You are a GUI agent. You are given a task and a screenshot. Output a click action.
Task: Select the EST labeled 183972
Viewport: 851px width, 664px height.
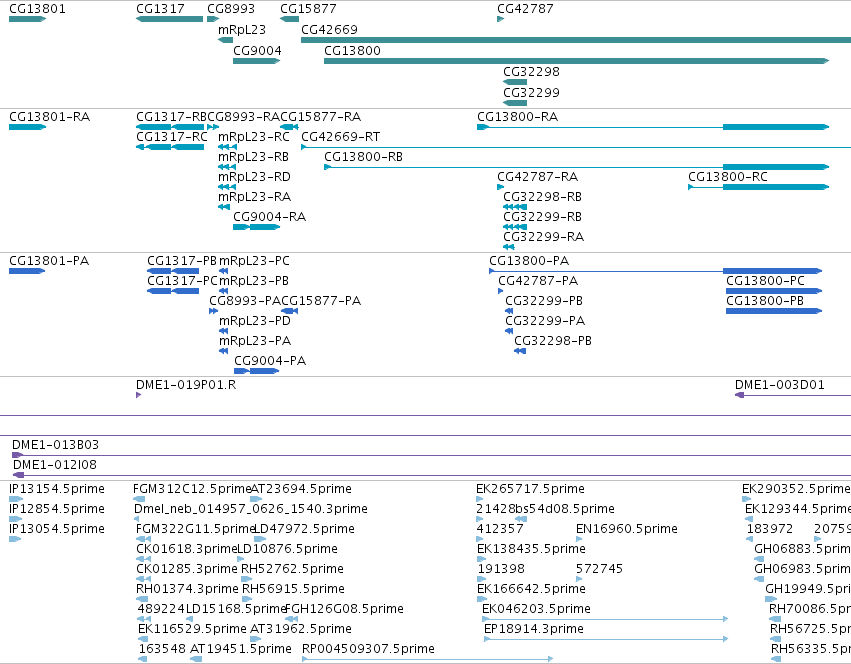coord(770,529)
